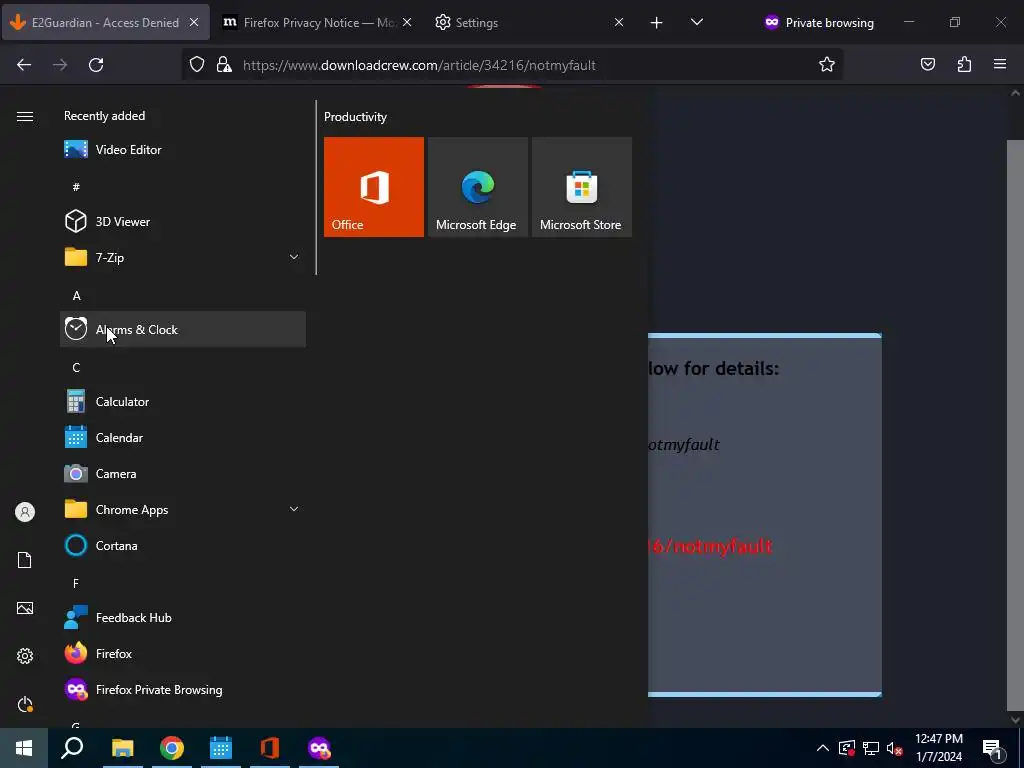Open the Office tile
Viewport: 1024px width, 768px height.
374,187
